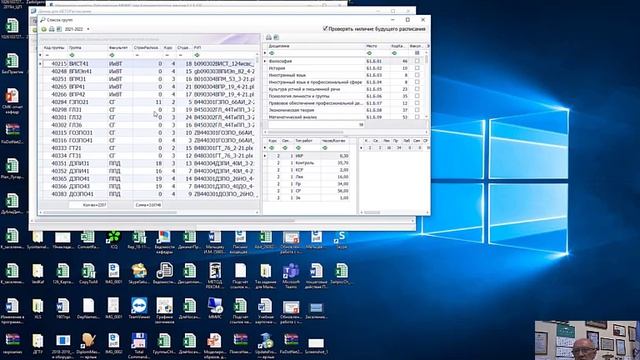Viewport: 640px width, 360px height.
Task: Select the Контроль row in the work types table
Action: [309, 163]
